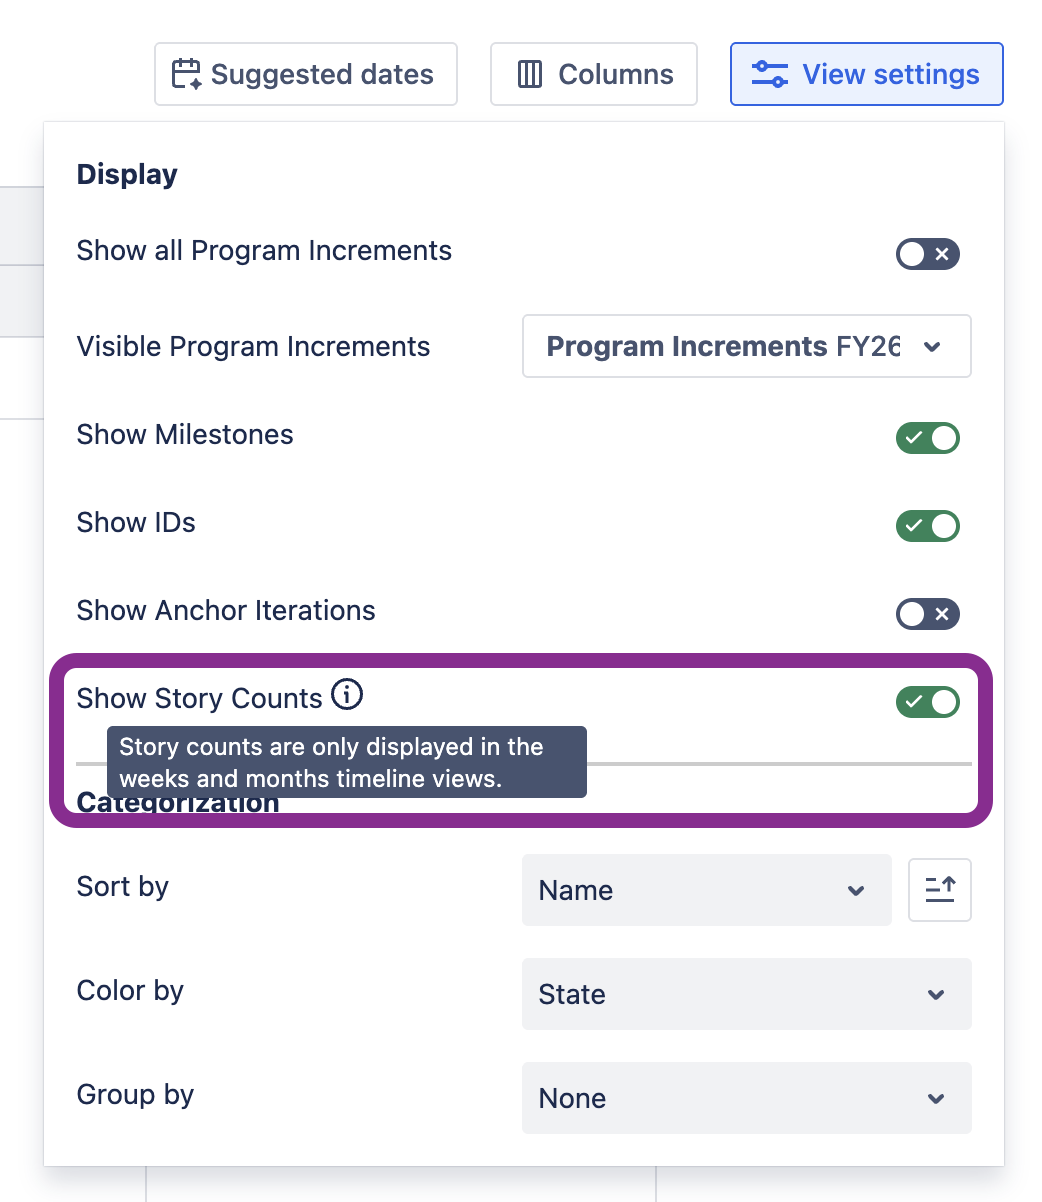
Task: Enable the Show Anchor Iterations toggle
Action: point(927,614)
